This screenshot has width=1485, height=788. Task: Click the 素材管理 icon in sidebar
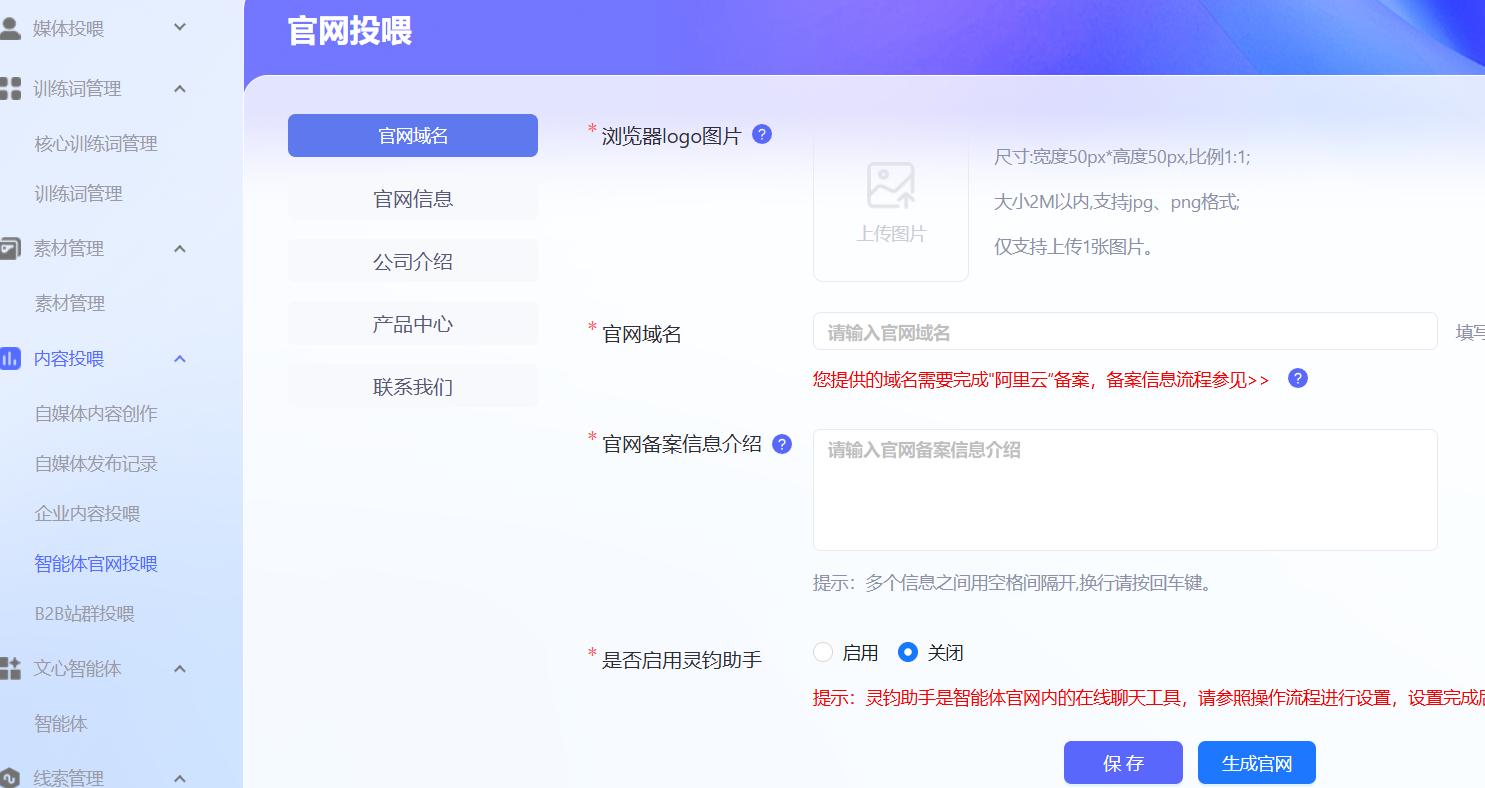click(10, 248)
